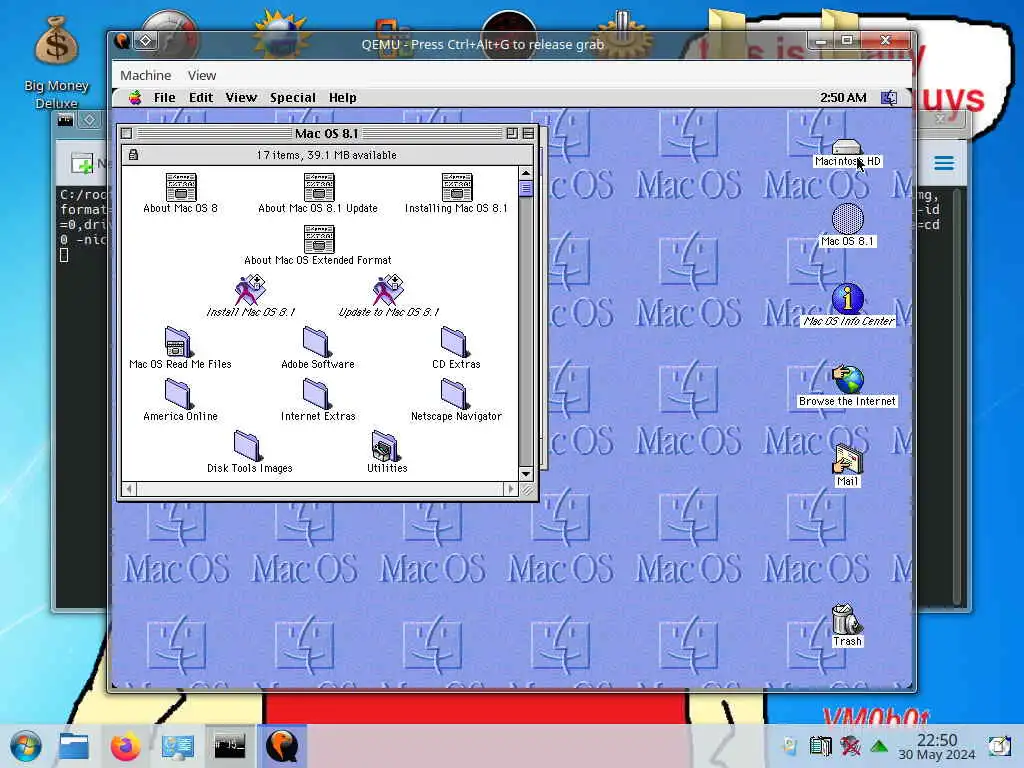Select the Mac OS 8.1 CD desktop icon
This screenshot has width=1024, height=768.
pos(848,219)
